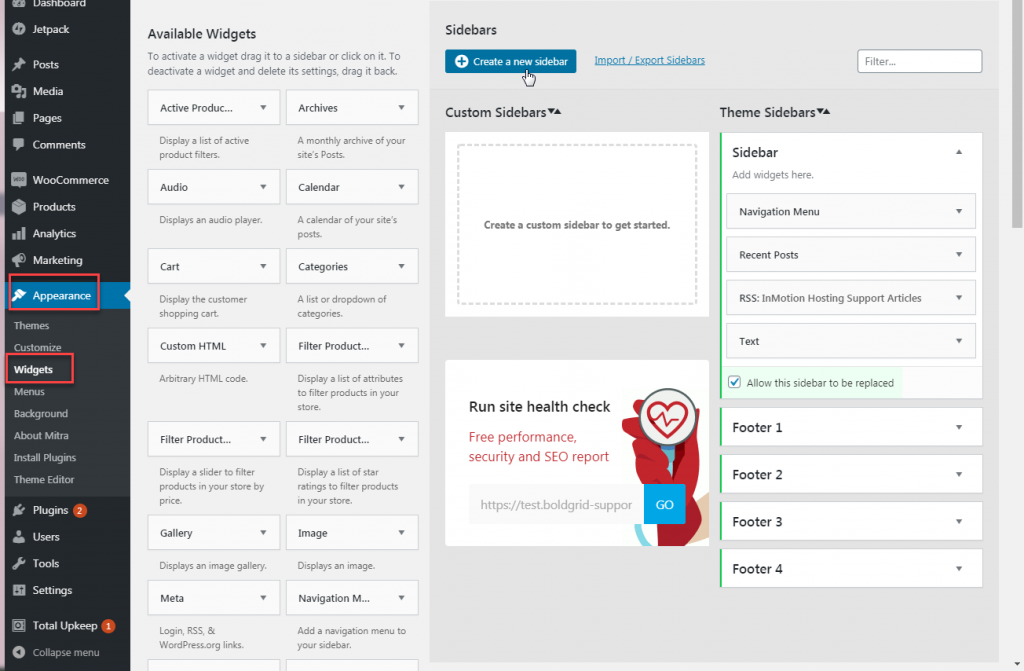This screenshot has height=671, width=1024.
Task: Open the About Mitra submenu item
Action: pyautogui.click(x=41, y=435)
